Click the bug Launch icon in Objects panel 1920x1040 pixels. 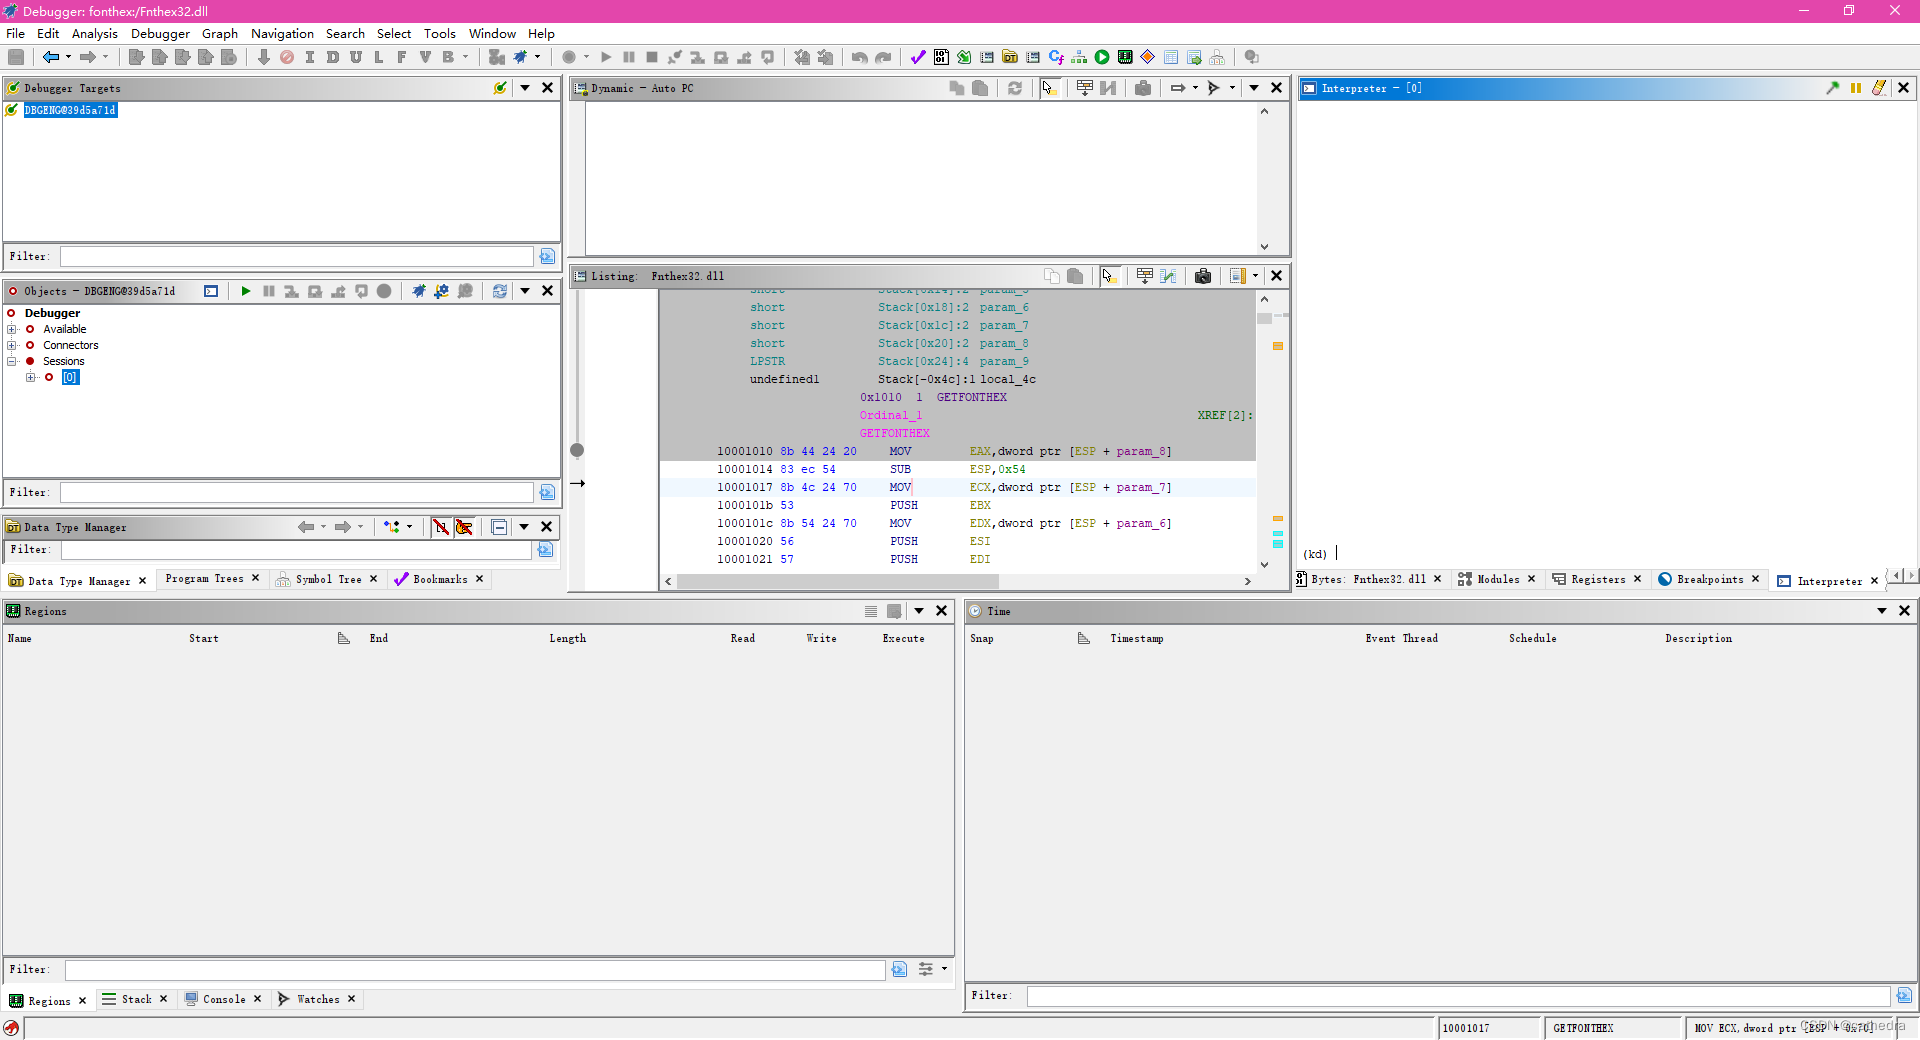pyautogui.click(x=418, y=291)
